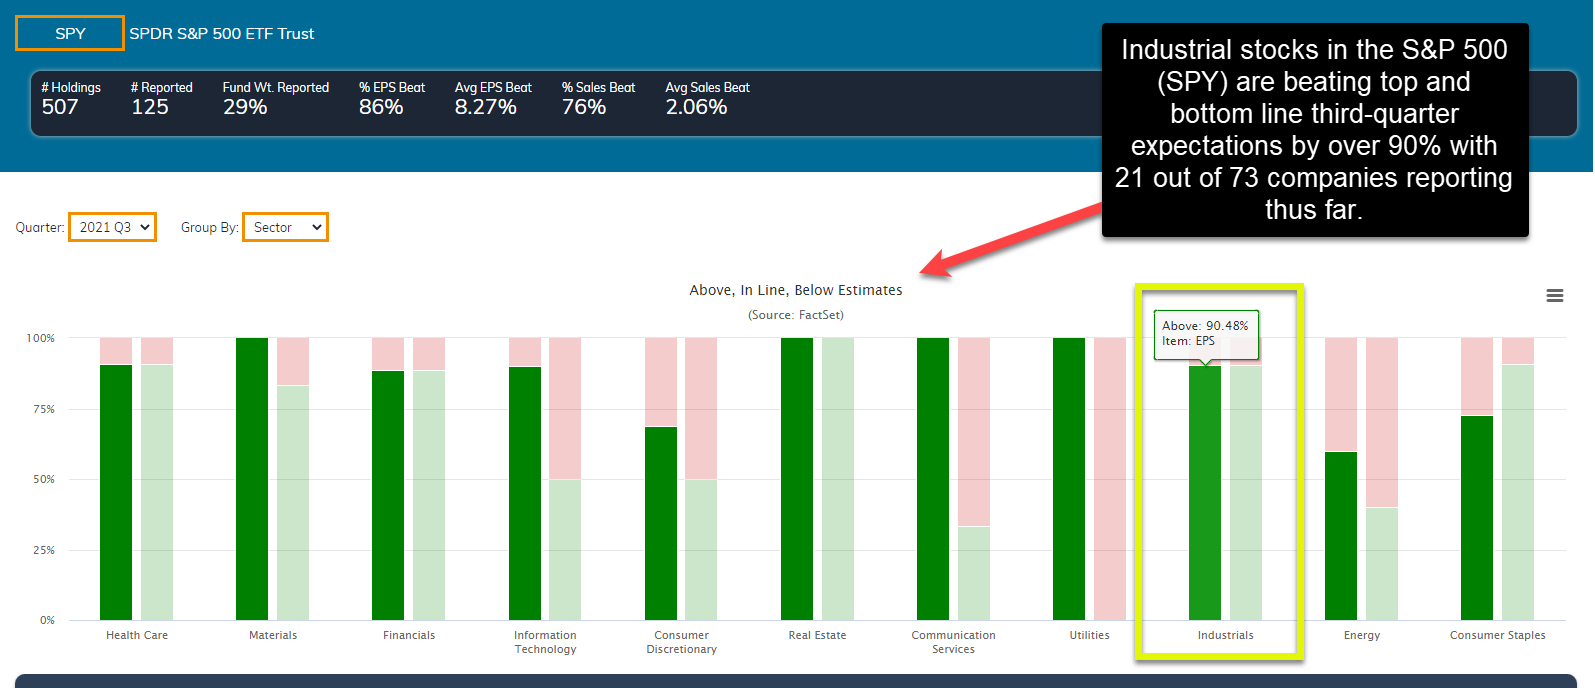Select the light green Sales bar for Materials
1595x688 pixels.
click(293, 503)
